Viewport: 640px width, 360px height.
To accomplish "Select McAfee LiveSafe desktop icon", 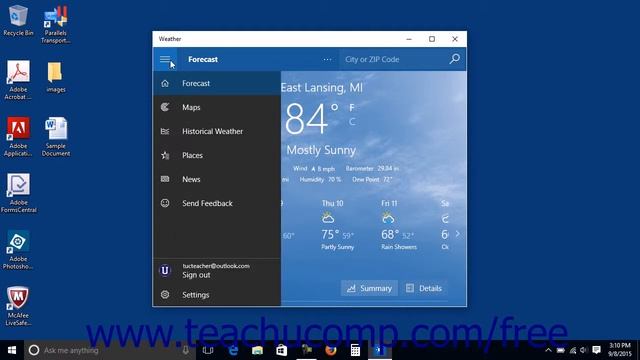I will pyautogui.click(x=18, y=306).
